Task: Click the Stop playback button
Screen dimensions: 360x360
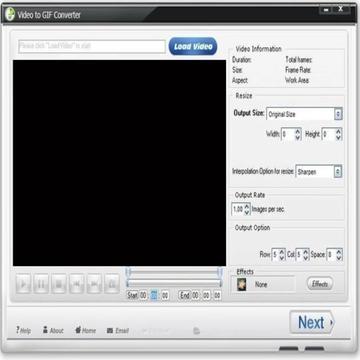Action: point(59,284)
